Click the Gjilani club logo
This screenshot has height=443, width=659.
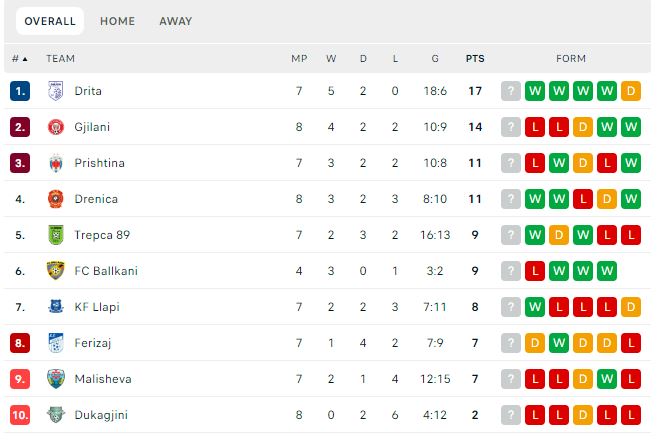(55, 127)
